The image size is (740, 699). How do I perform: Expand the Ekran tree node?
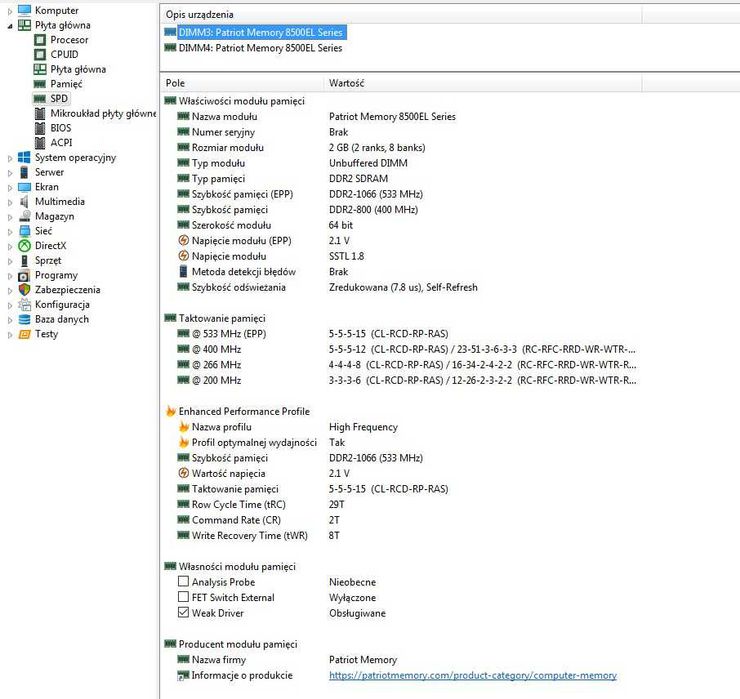[x=10, y=188]
